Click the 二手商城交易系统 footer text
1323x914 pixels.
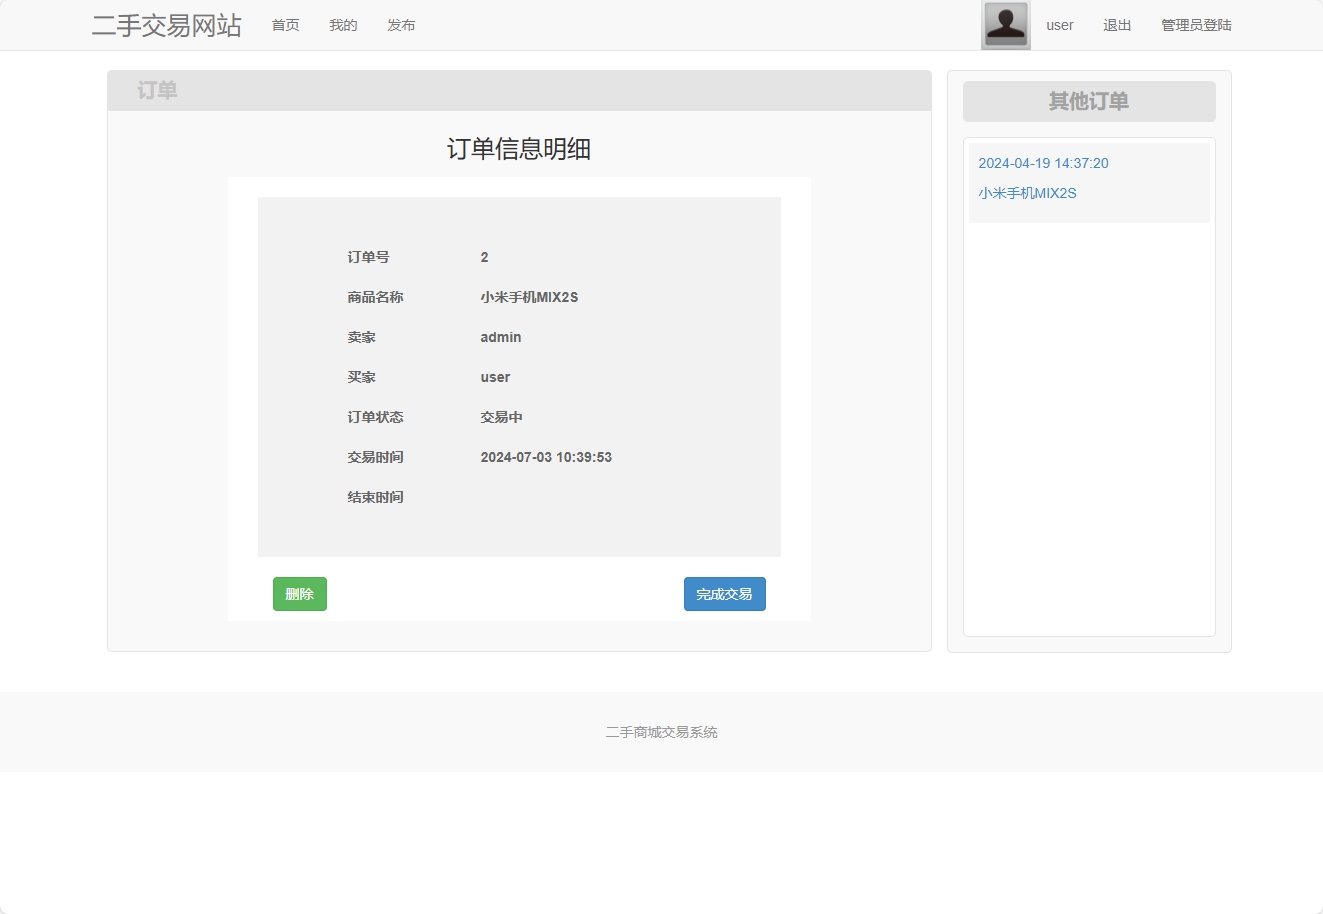click(x=661, y=731)
